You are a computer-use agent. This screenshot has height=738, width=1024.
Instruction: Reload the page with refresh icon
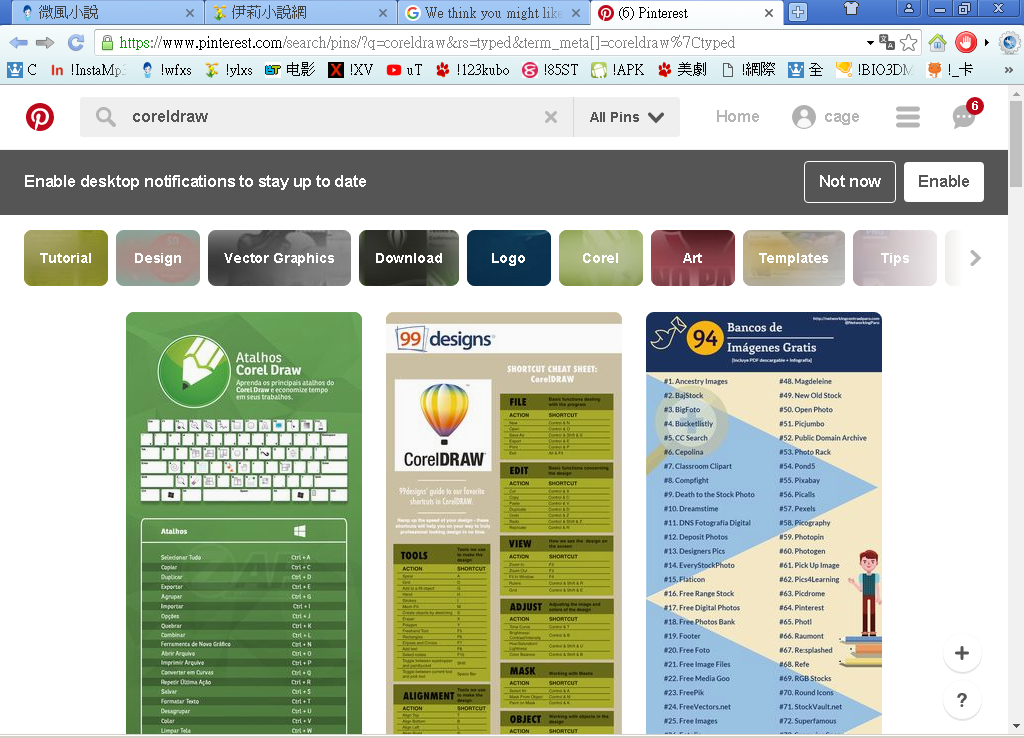[x=76, y=43]
